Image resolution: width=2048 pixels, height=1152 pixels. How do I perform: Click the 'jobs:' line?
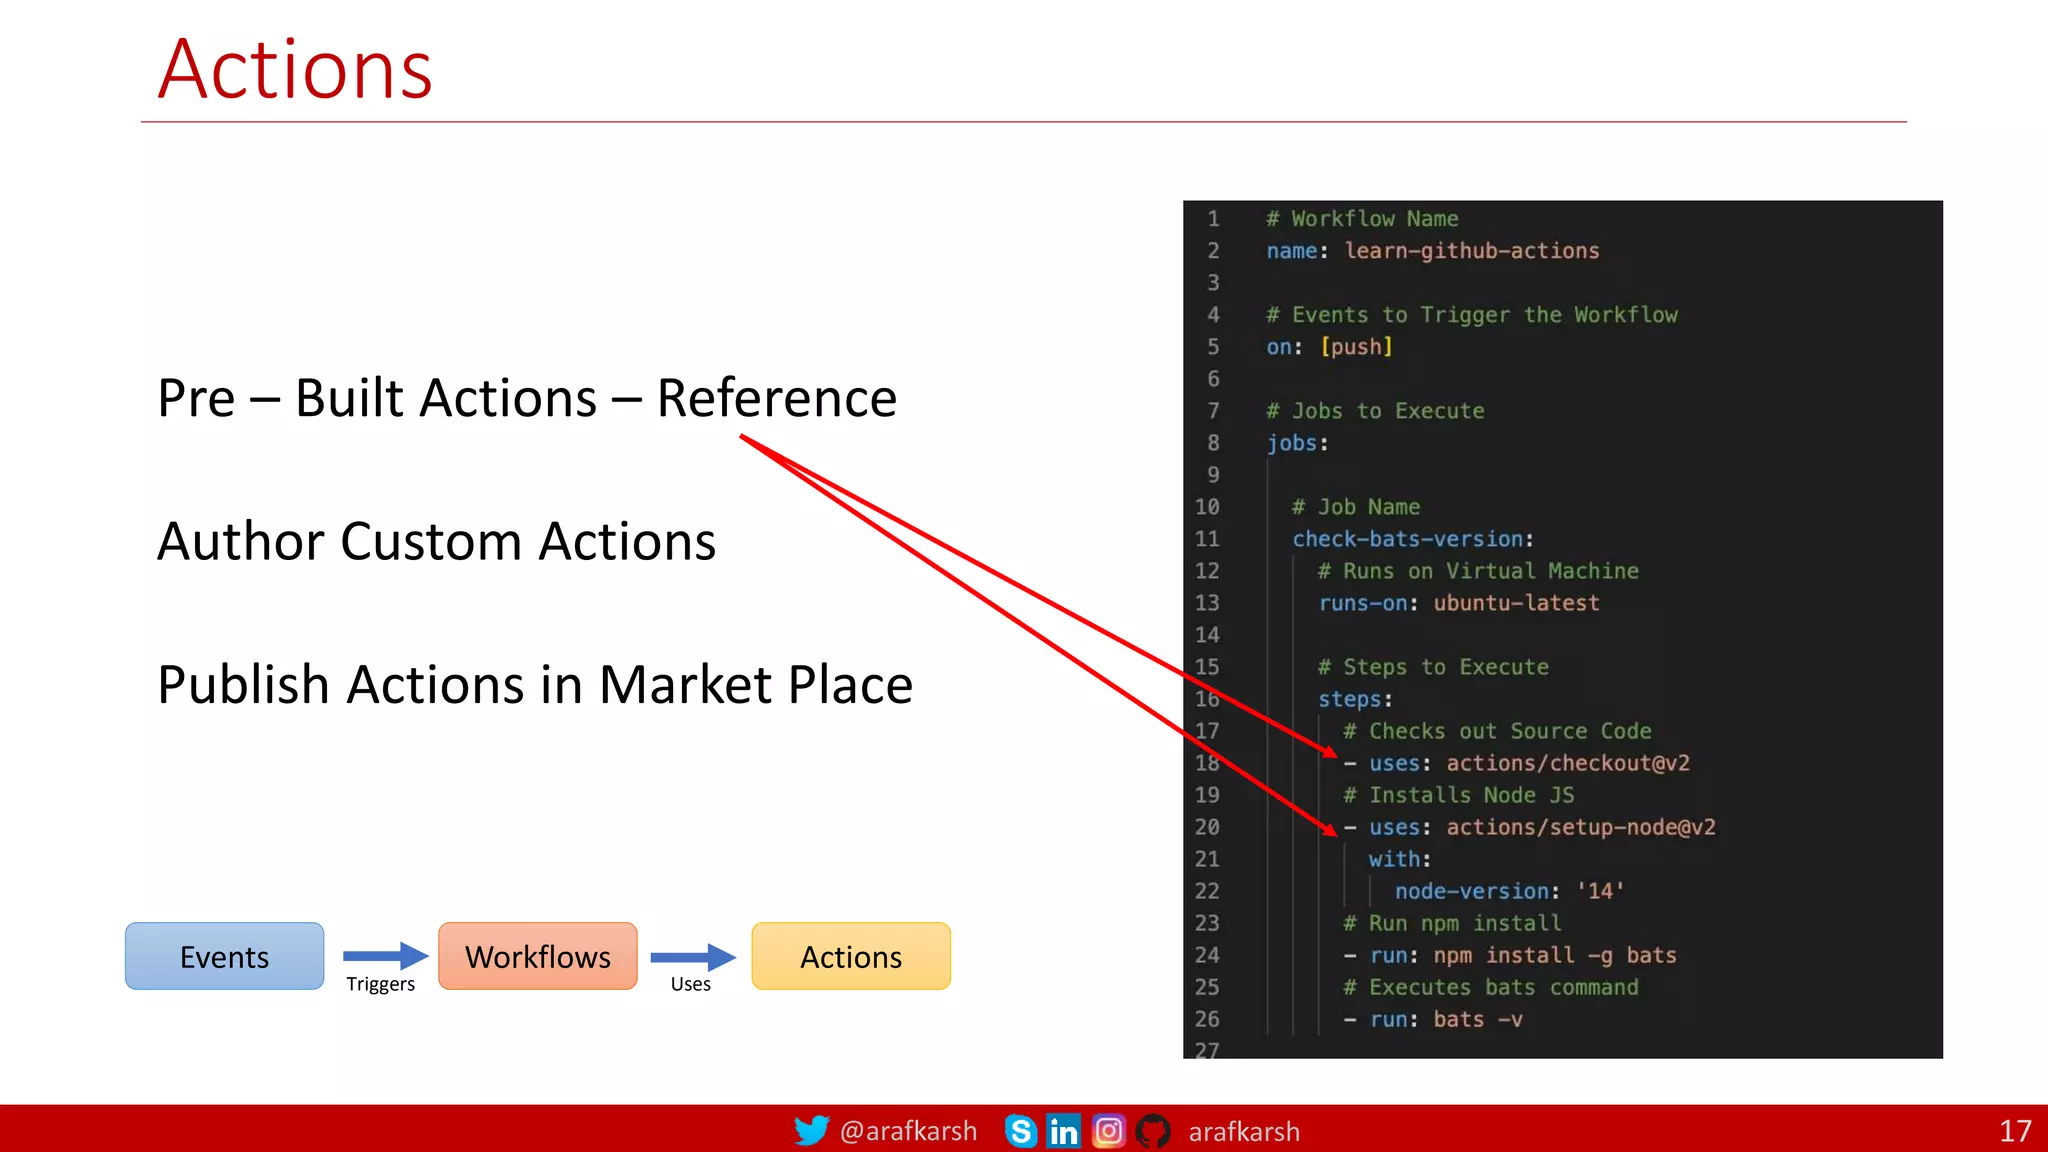[x=1297, y=443]
